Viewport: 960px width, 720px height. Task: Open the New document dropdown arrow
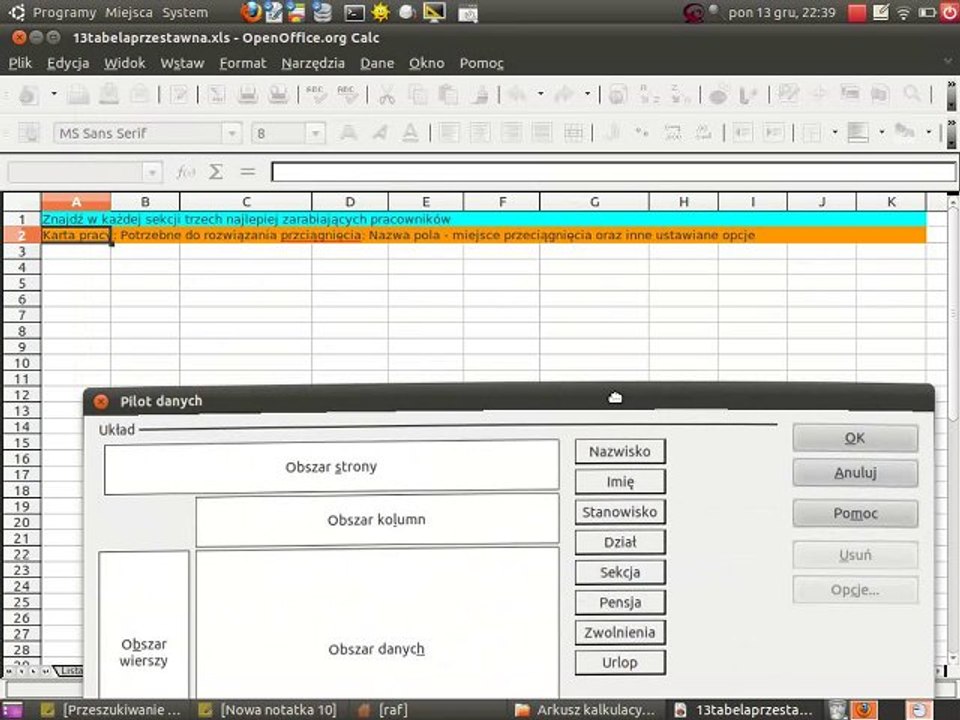54,94
